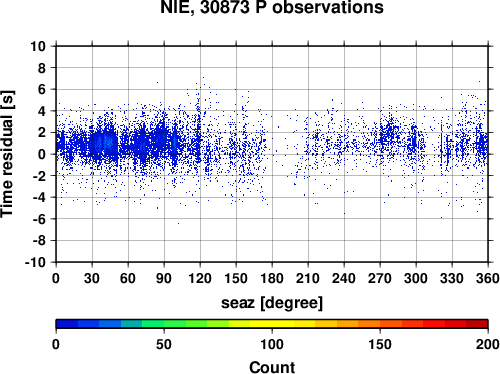This screenshot has width=500, height=374.
Task: Click the green colorbar segment just after 50
Action: (175, 324)
